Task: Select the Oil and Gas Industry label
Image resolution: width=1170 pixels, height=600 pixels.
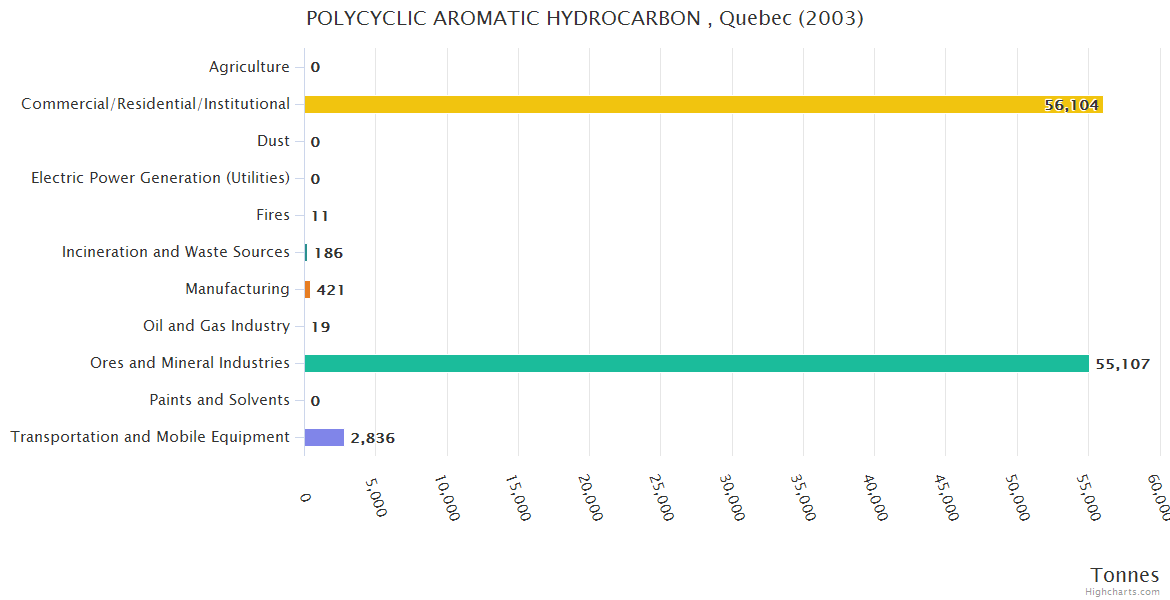Action: (x=216, y=326)
